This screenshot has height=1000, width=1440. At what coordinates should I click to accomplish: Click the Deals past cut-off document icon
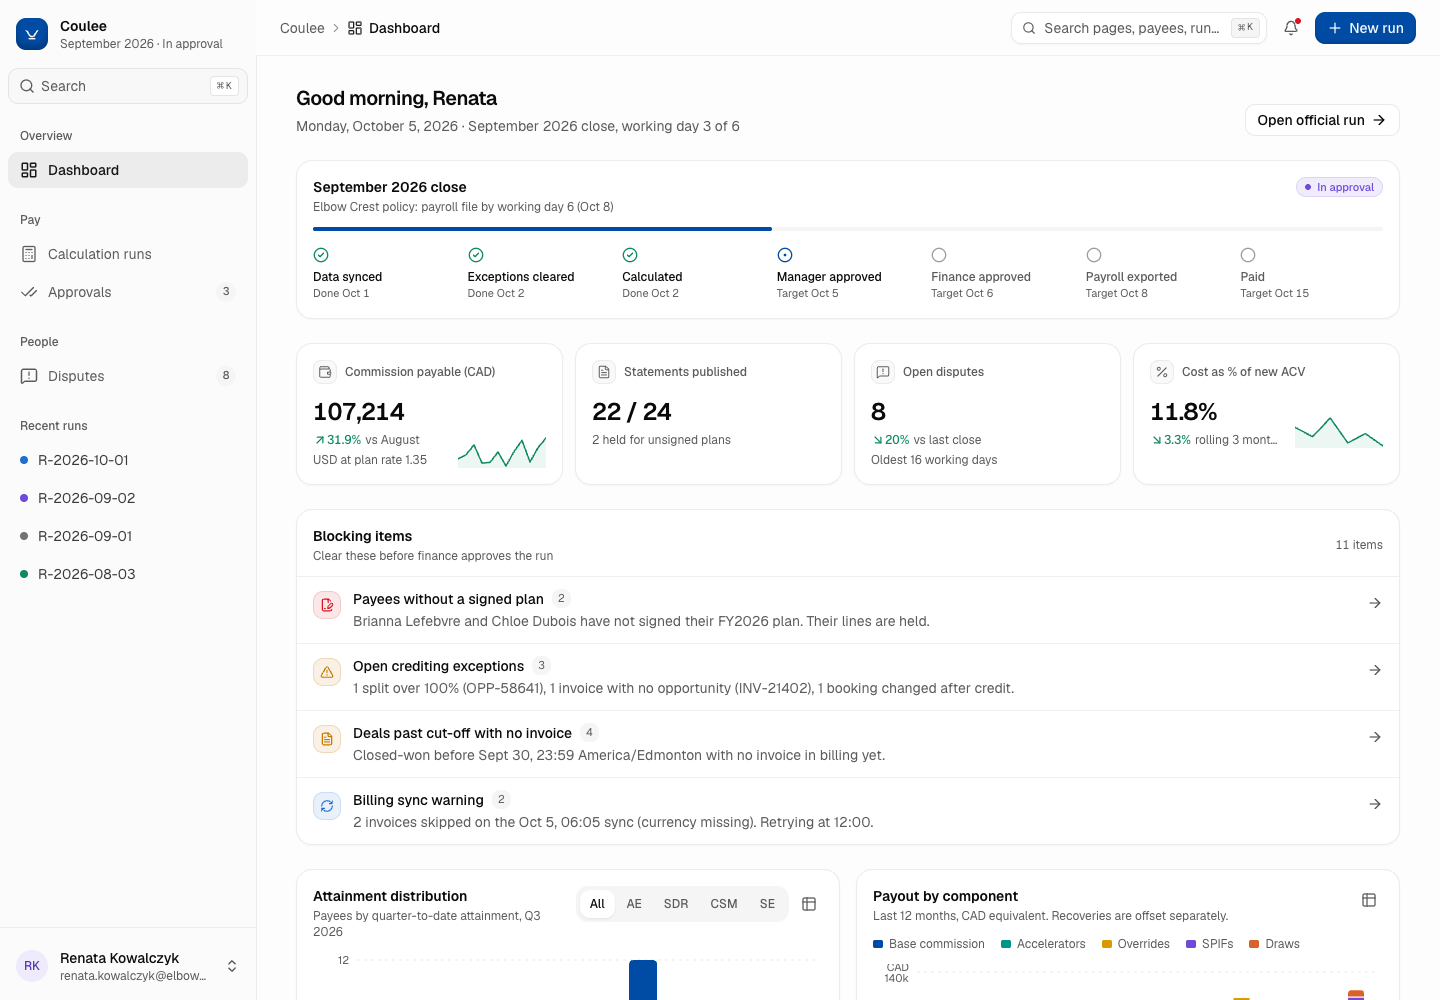[x=327, y=739]
